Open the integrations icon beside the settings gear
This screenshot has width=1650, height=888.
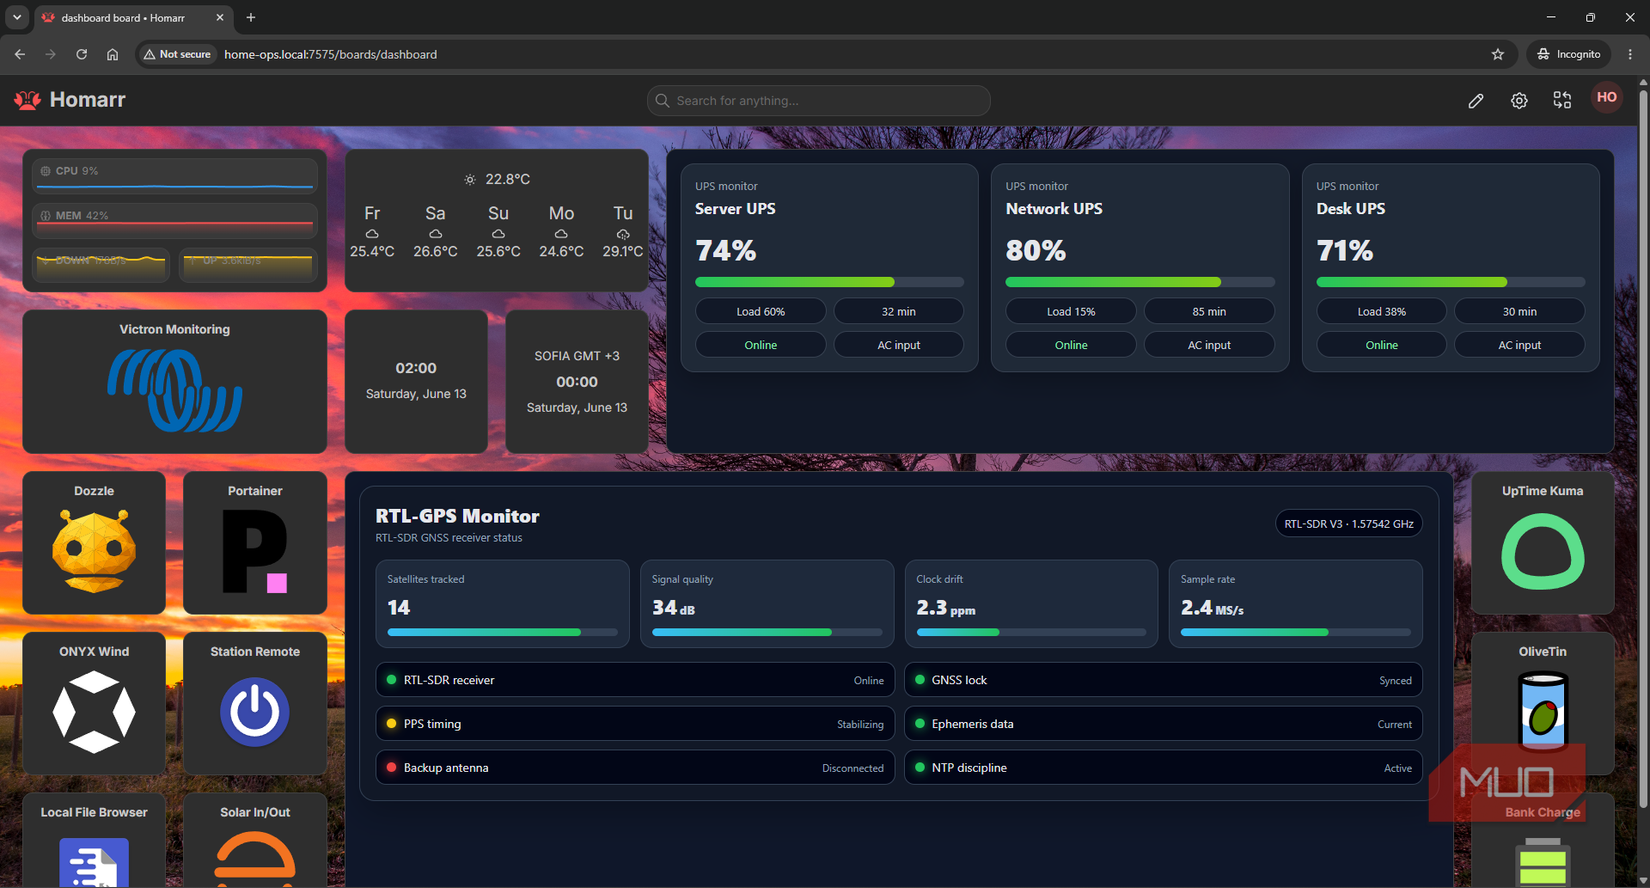click(1562, 100)
